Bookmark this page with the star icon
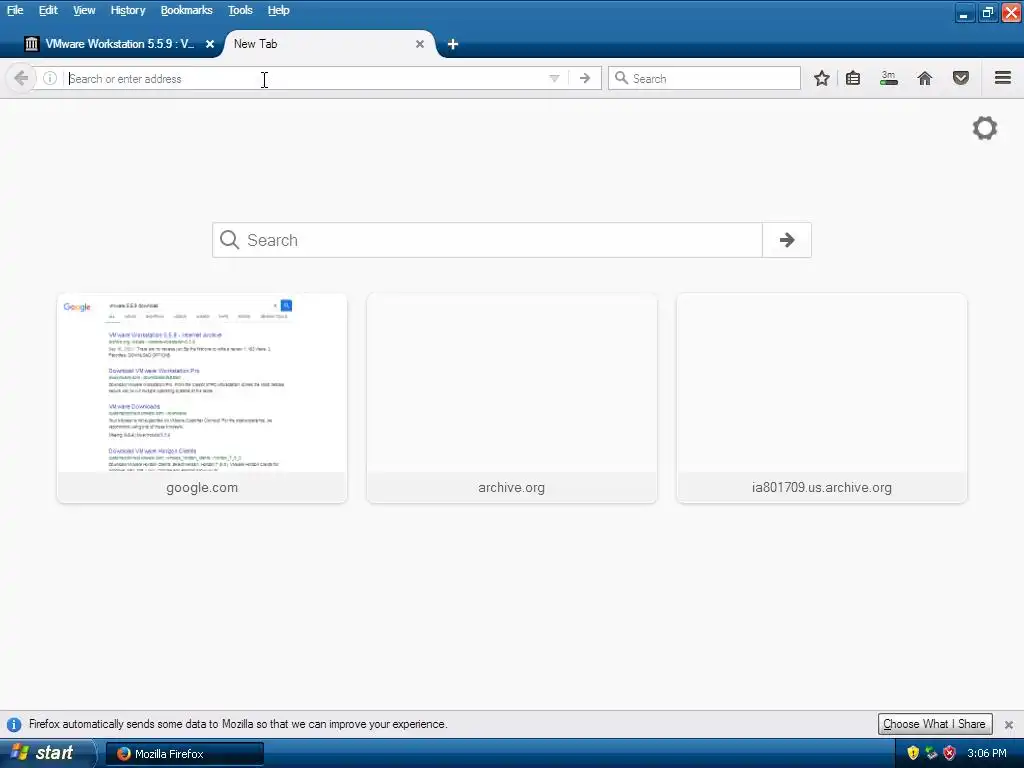Image resolution: width=1024 pixels, height=768 pixels. point(822,78)
